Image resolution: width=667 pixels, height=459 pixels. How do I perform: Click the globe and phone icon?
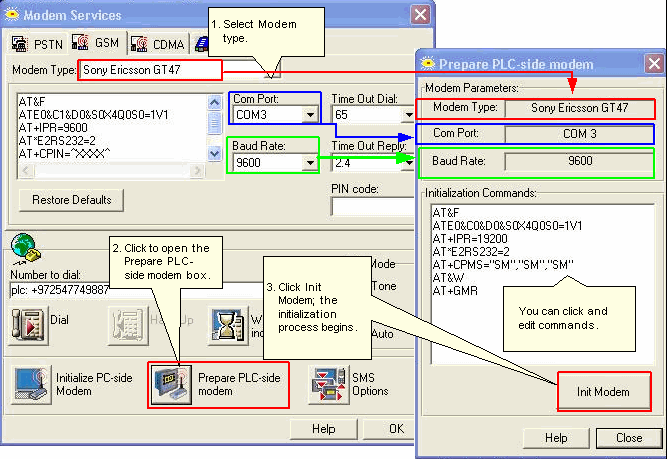pyautogui.click(x=25, y=250)
